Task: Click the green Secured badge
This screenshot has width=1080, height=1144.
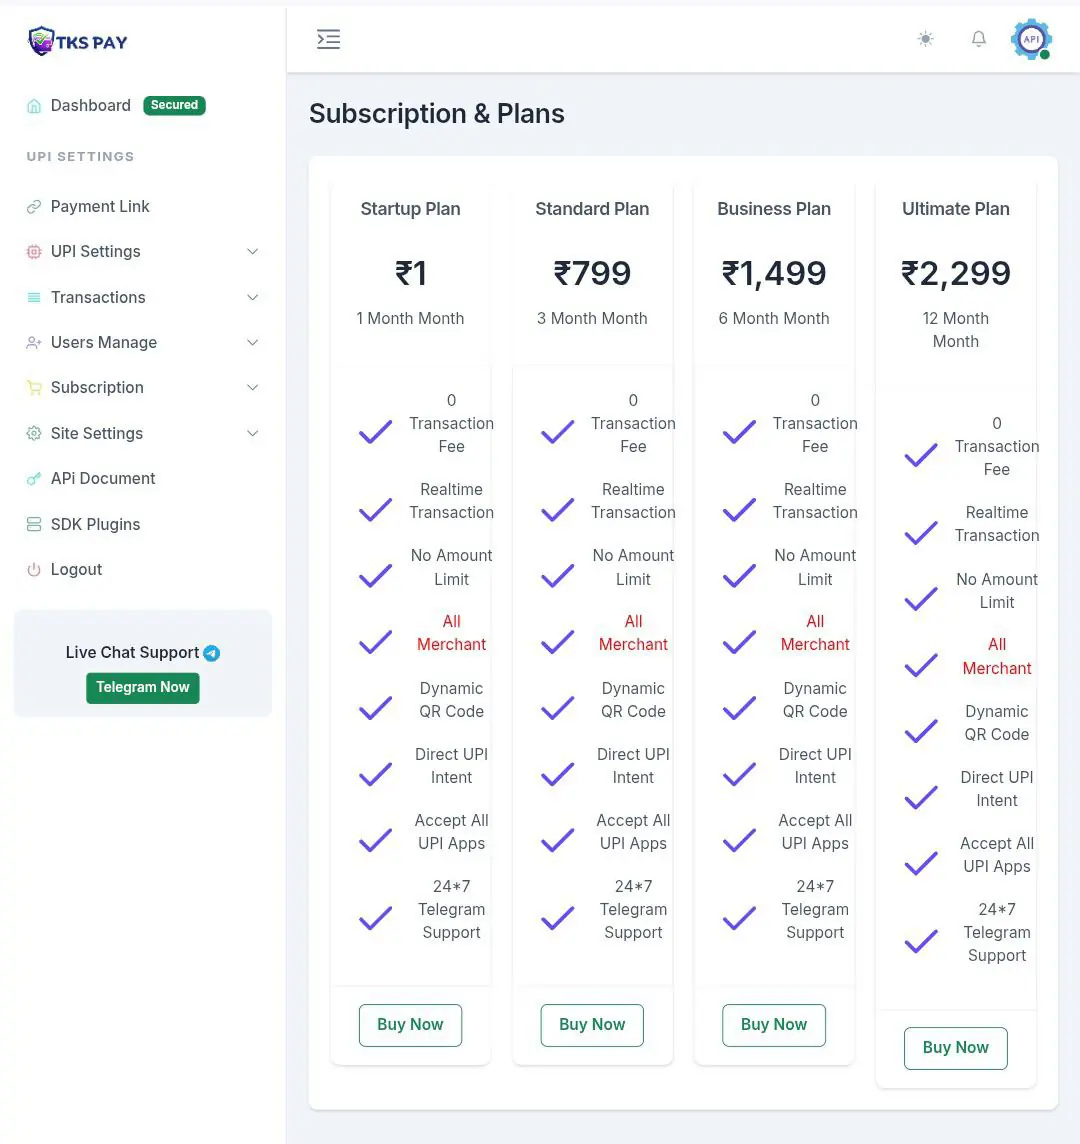Action: [175, 105]
